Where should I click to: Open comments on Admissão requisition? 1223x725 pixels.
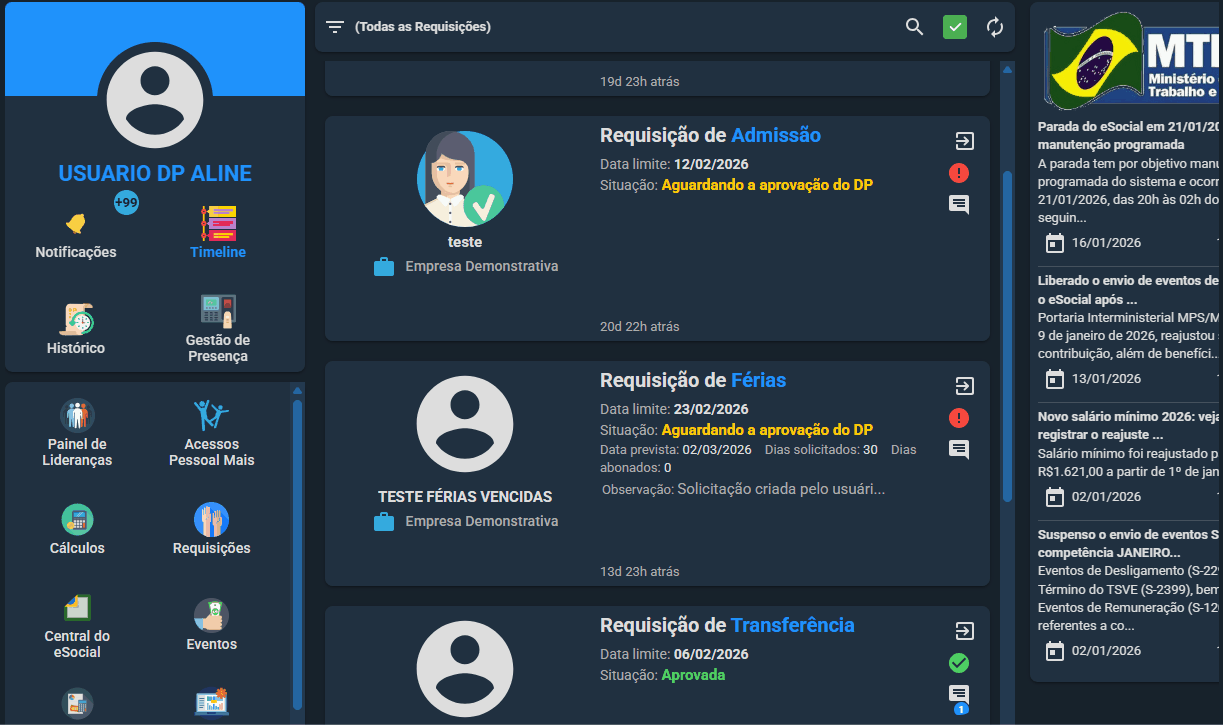point(959,205)
